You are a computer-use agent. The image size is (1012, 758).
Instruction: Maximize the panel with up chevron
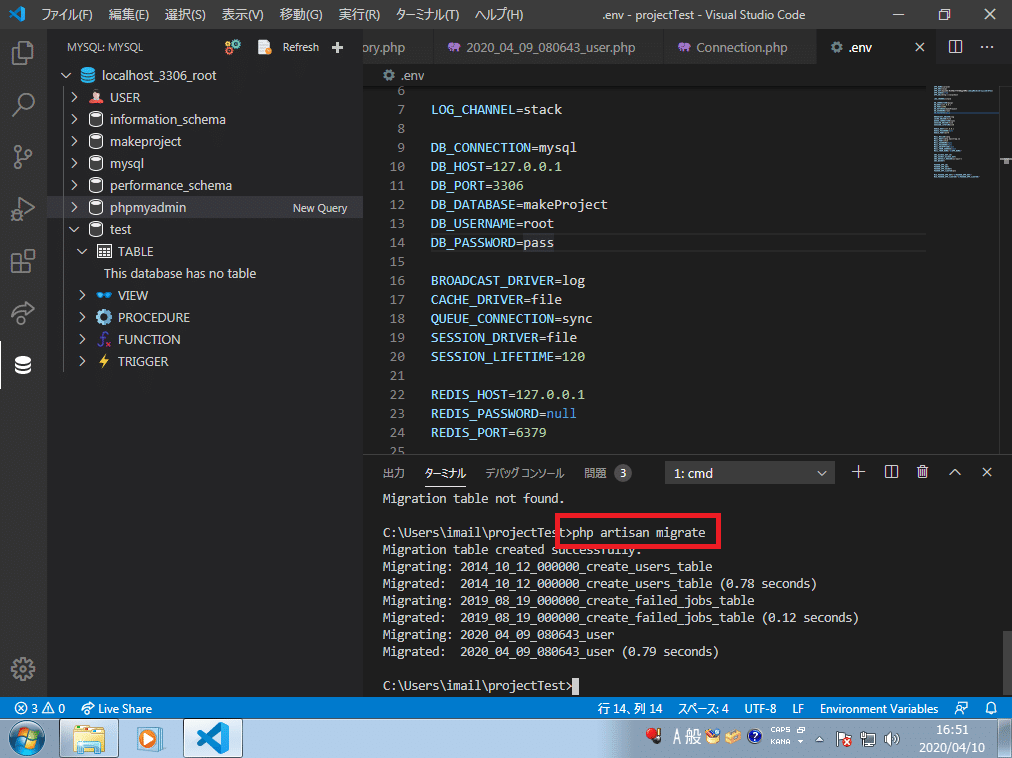pos(955,472)
